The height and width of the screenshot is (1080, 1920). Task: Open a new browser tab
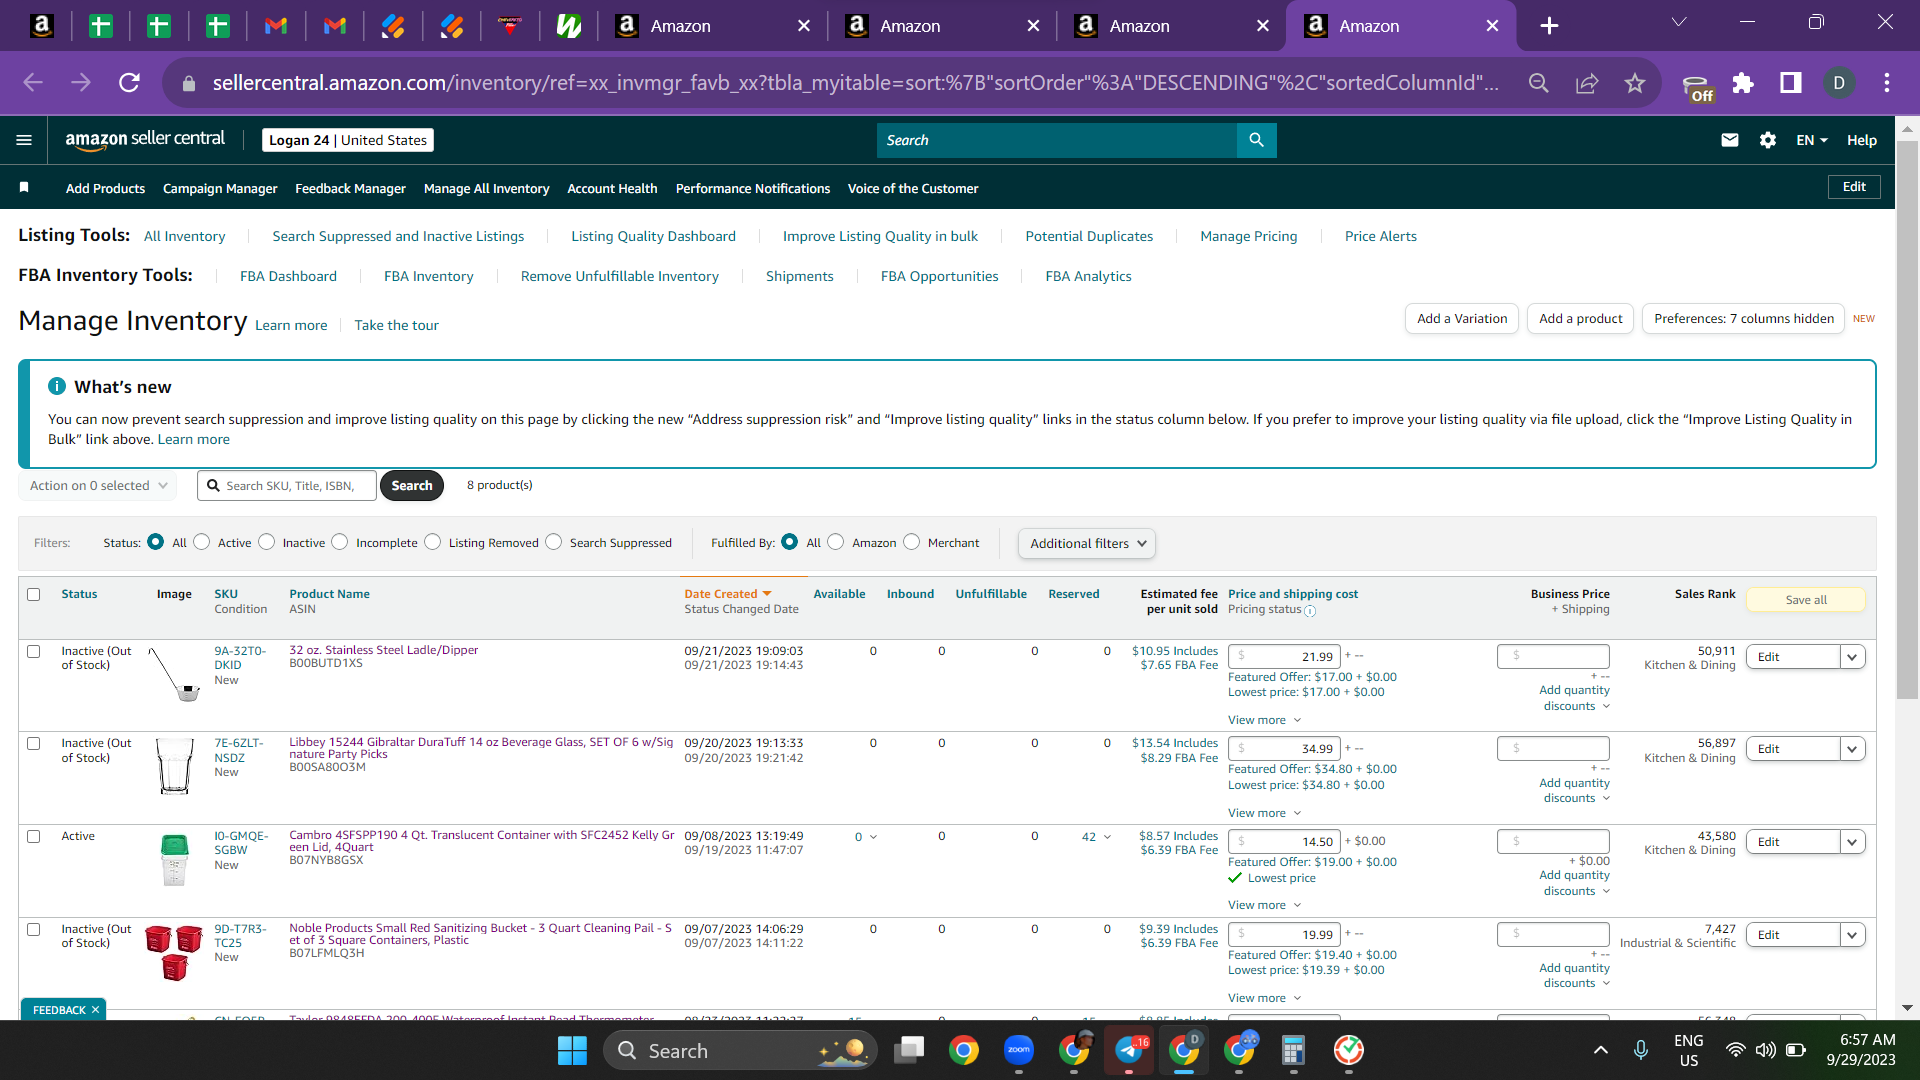click(x=1549, y=26)
